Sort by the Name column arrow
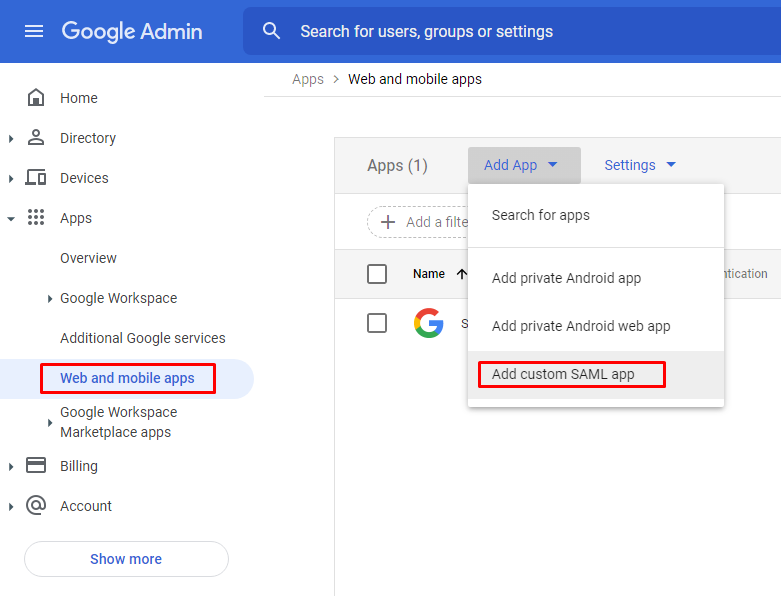 pos(462,274)
